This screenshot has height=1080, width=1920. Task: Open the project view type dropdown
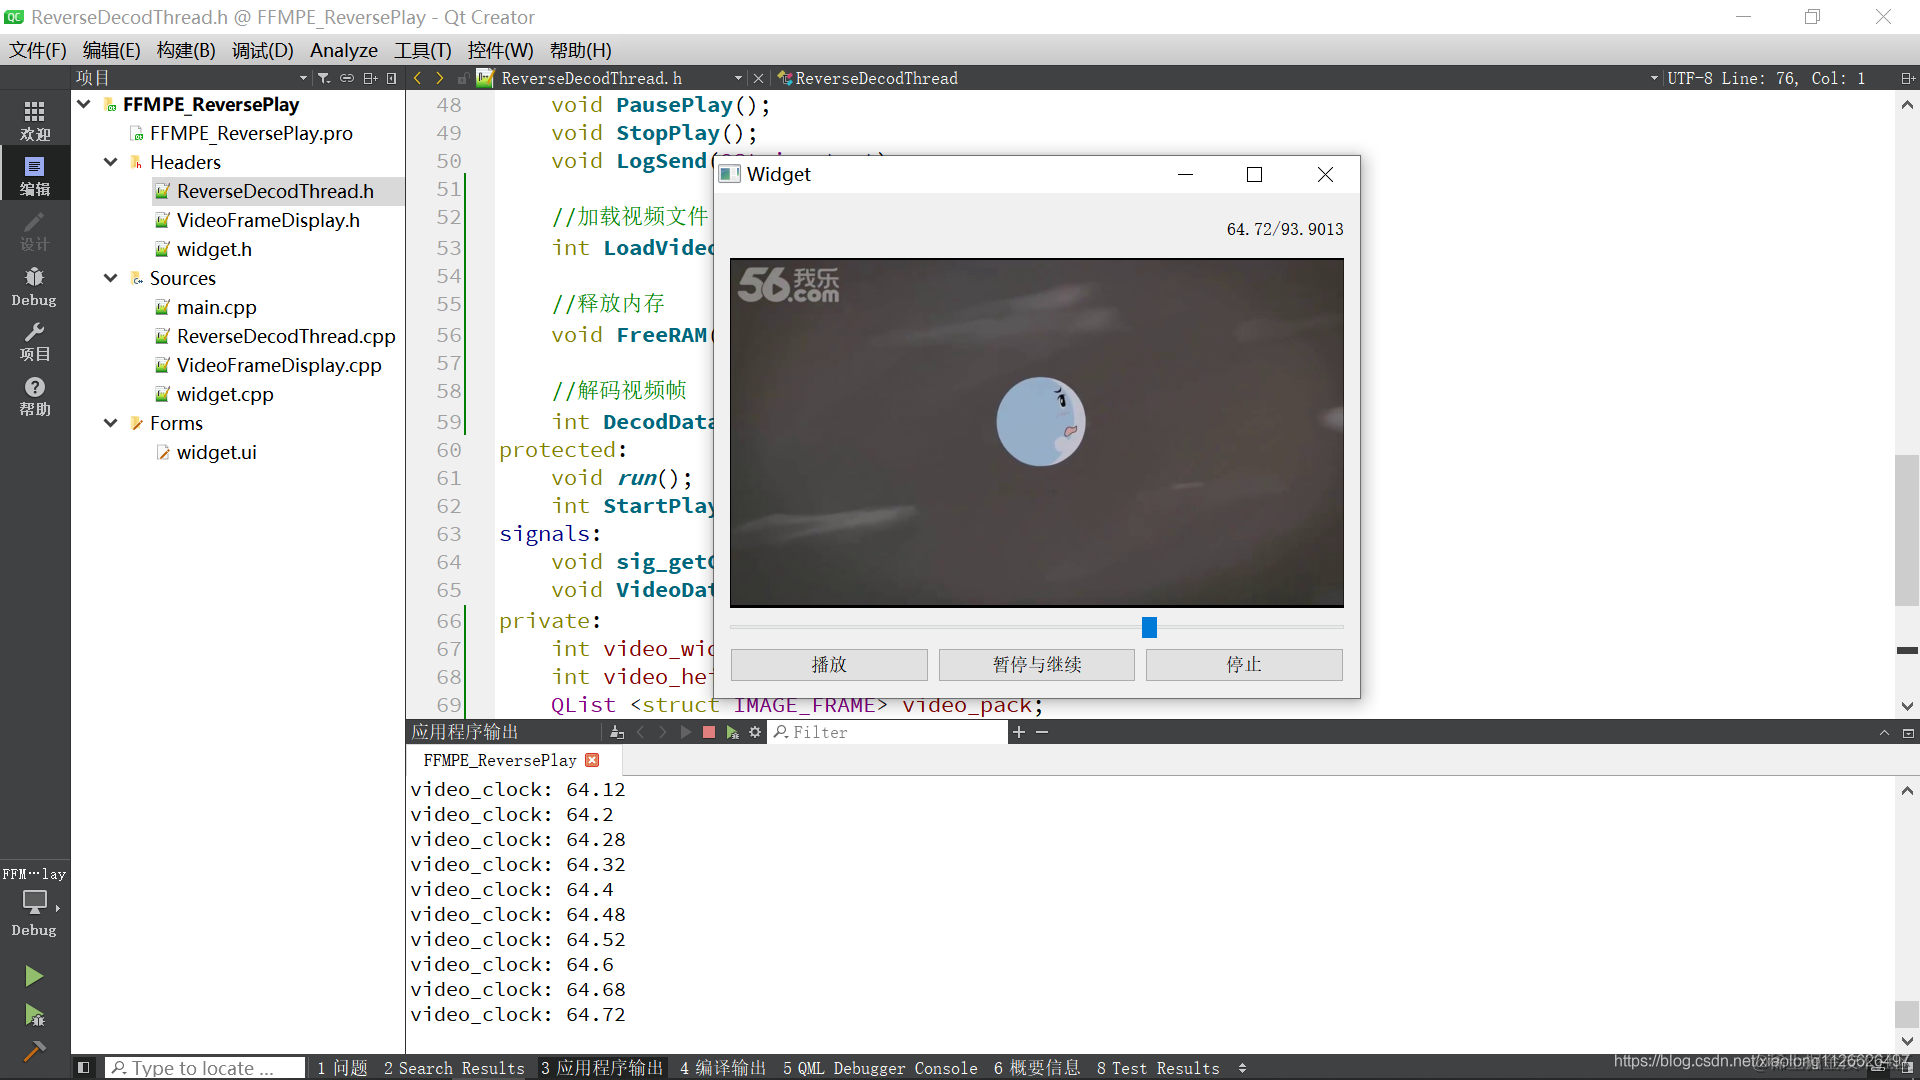[x=303, y=78]
